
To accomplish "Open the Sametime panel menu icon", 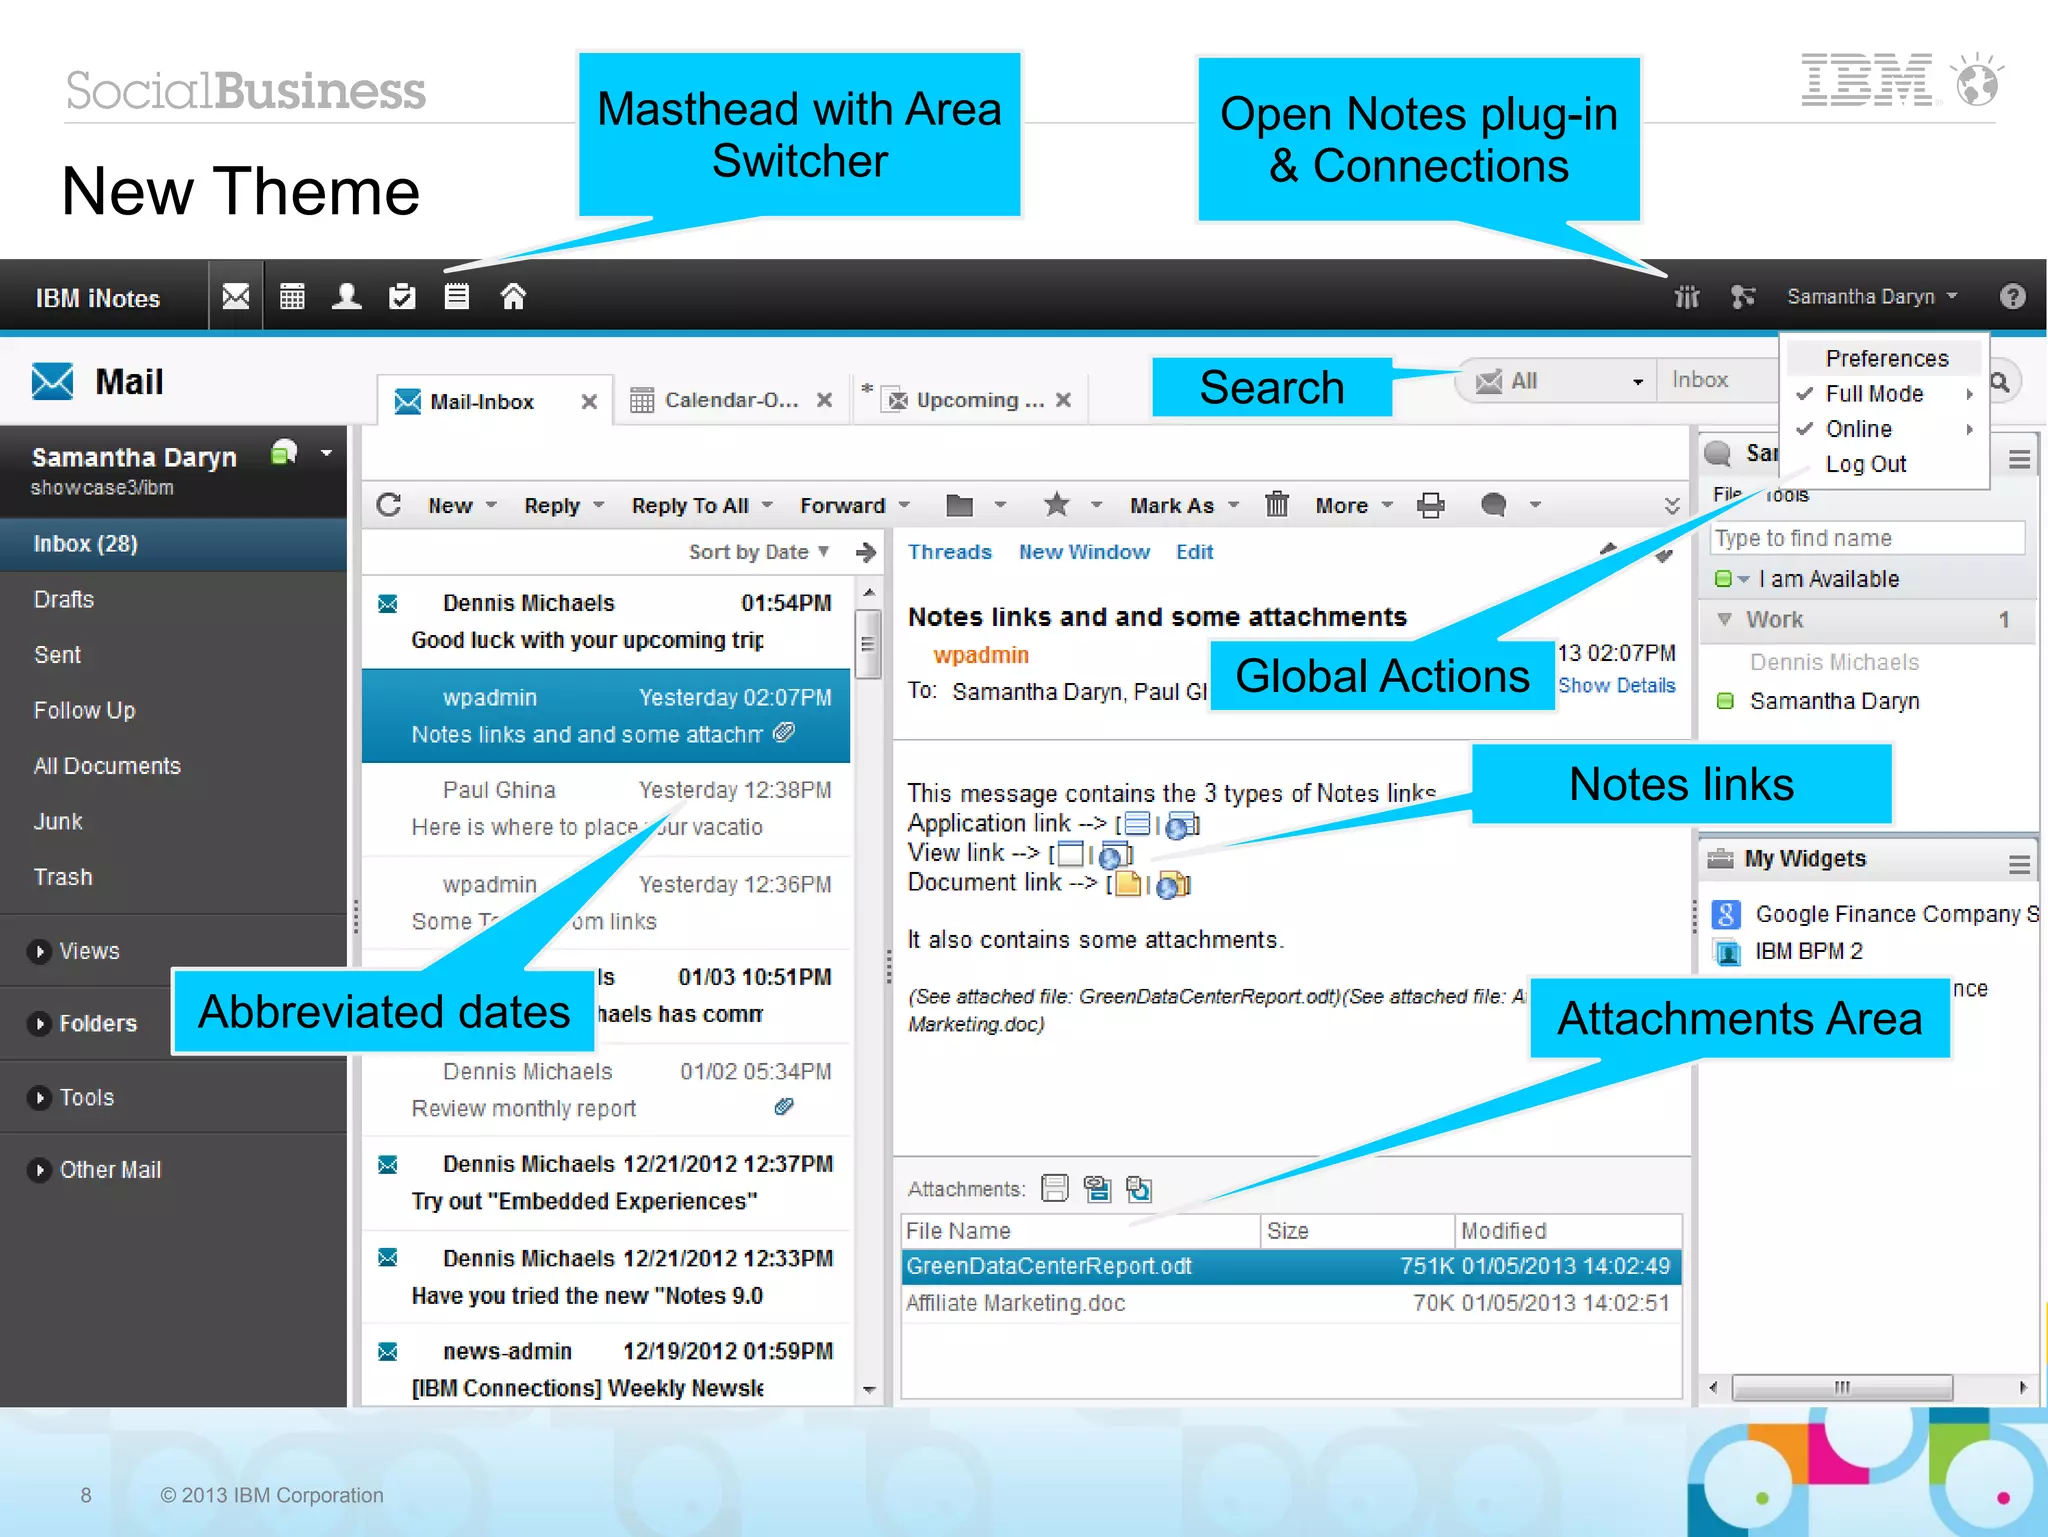I will click(x=2019, y=459).
